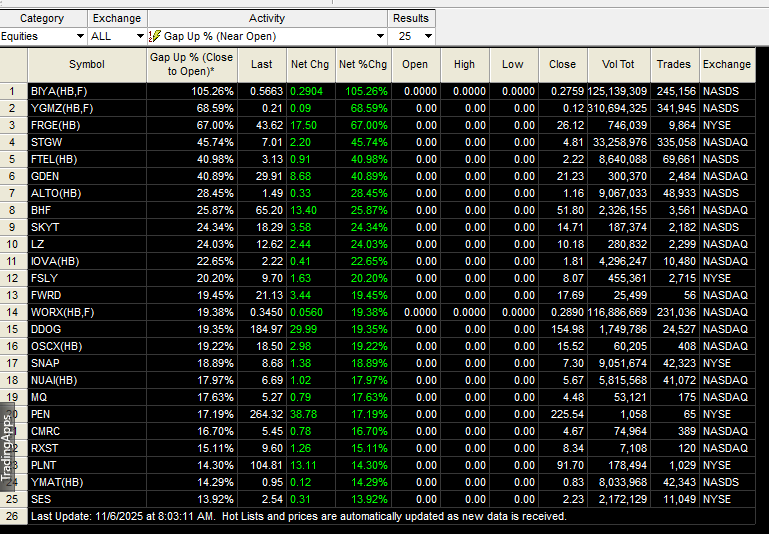769x534 pixels.
Task: Sort by the Net Chg column header
Action: point(310,65)
